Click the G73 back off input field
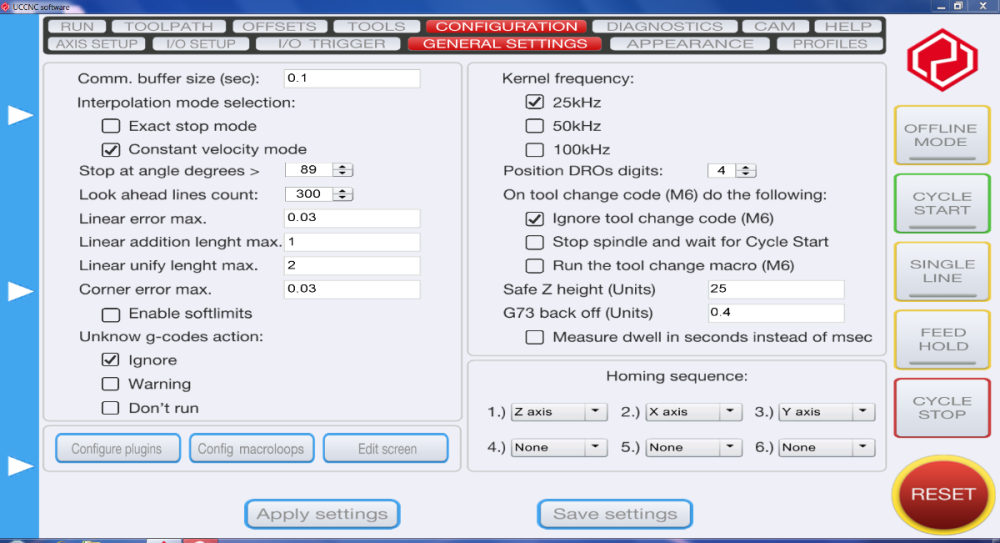 [776, 313]
